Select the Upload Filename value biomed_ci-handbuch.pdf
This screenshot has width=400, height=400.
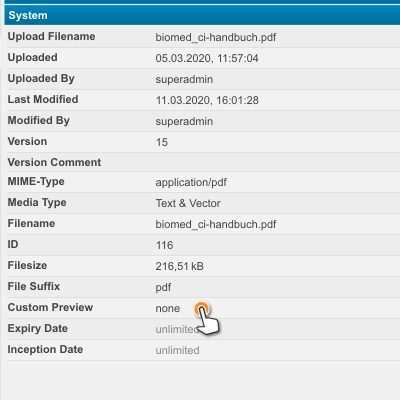[x=216, y=37]
